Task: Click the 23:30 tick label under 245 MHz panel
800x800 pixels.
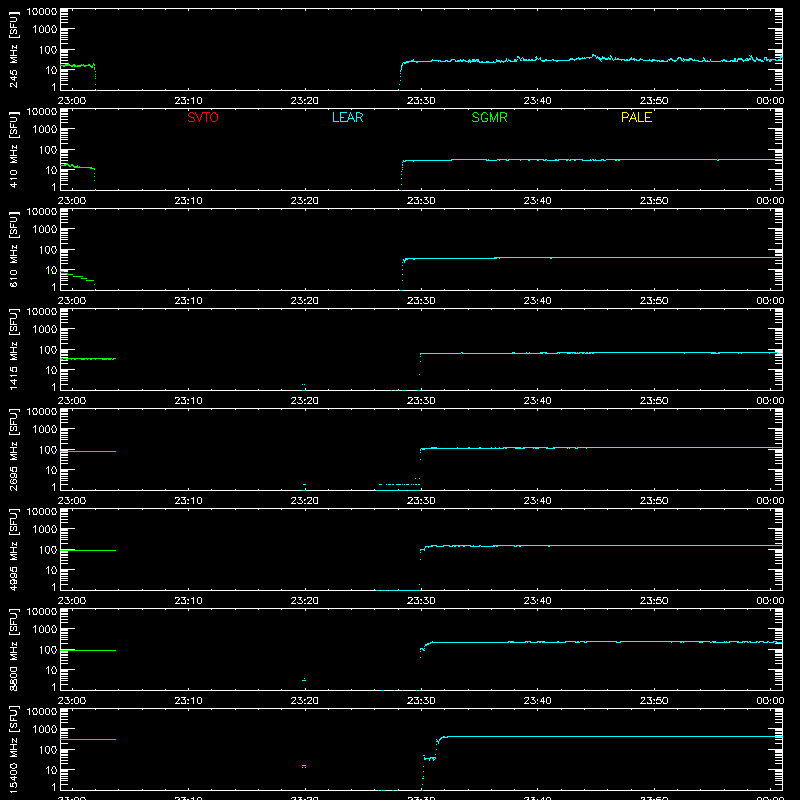Action: coord(421,101)
